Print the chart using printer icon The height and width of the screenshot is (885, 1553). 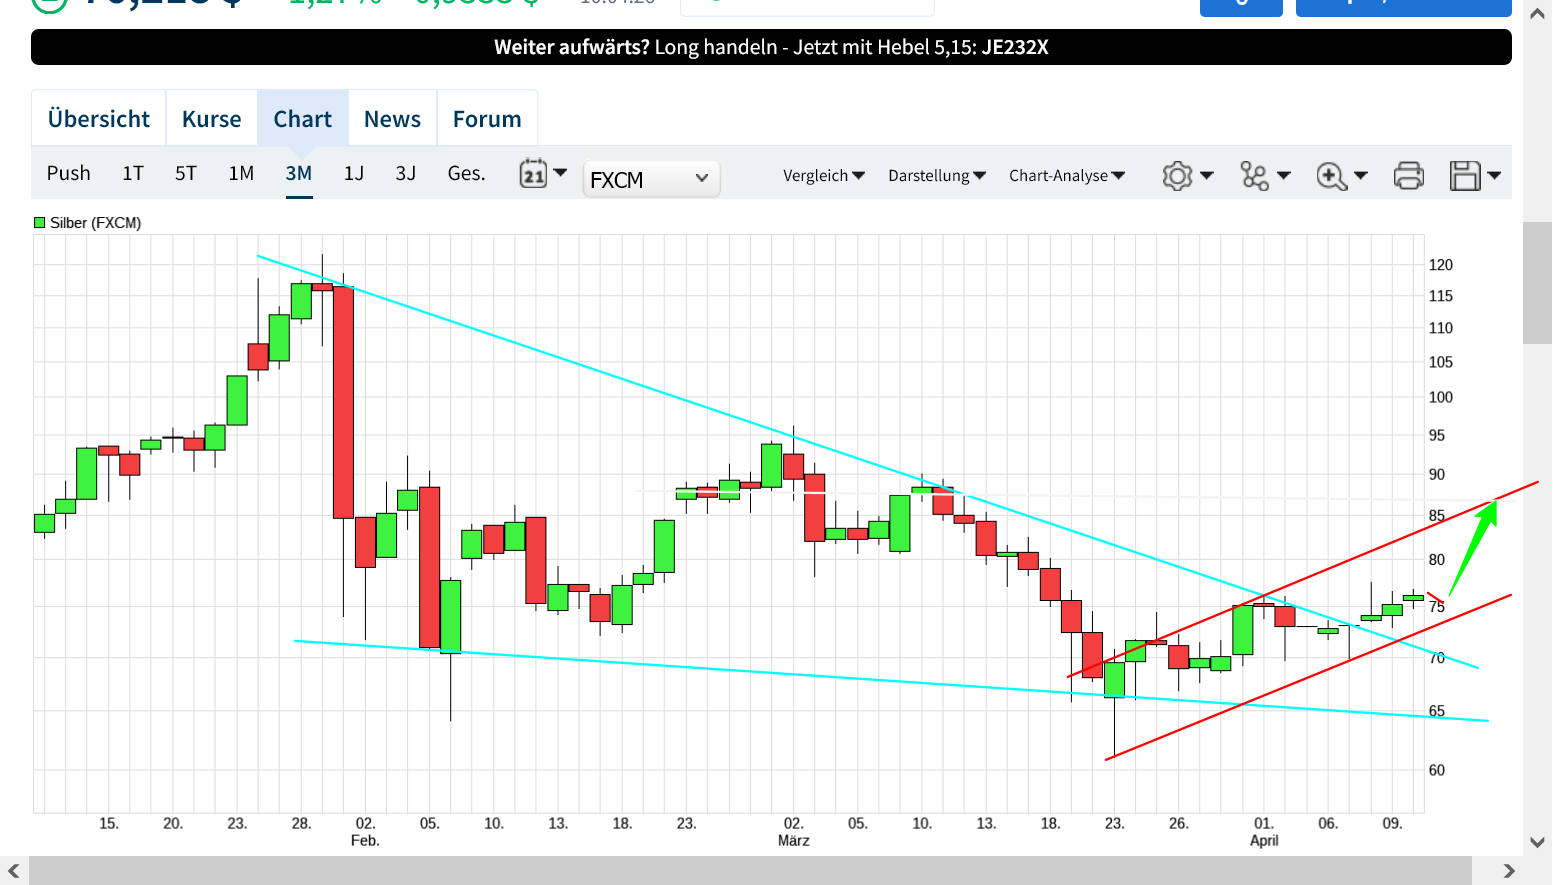point(1408,176)
